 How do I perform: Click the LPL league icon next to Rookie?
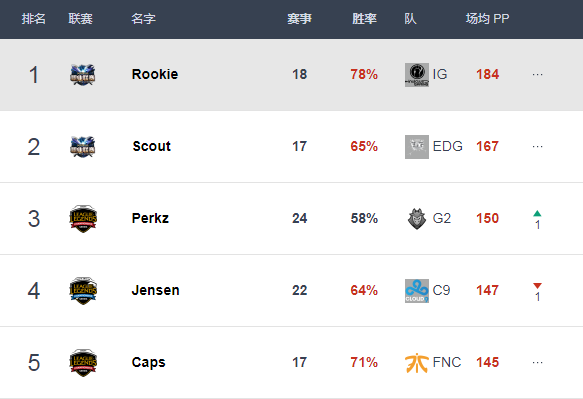(x=83, y=75)
